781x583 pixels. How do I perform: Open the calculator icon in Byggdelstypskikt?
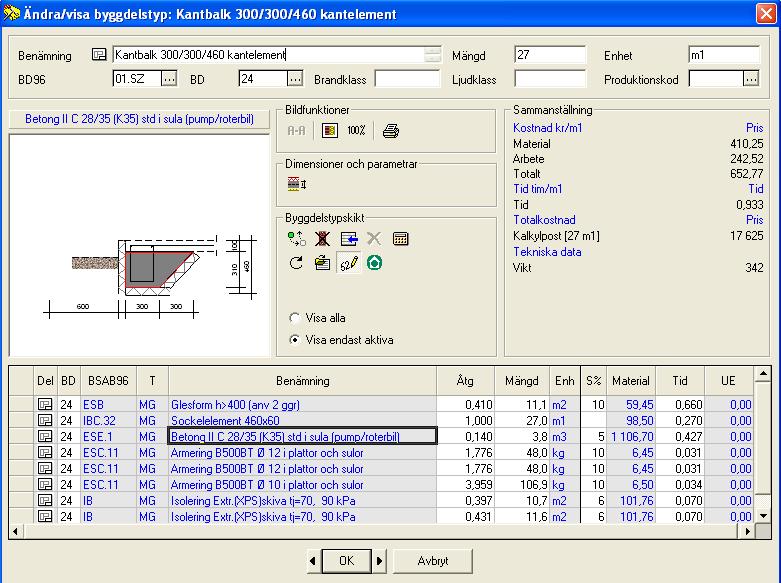pyautogui.click(x=400, y=239)
